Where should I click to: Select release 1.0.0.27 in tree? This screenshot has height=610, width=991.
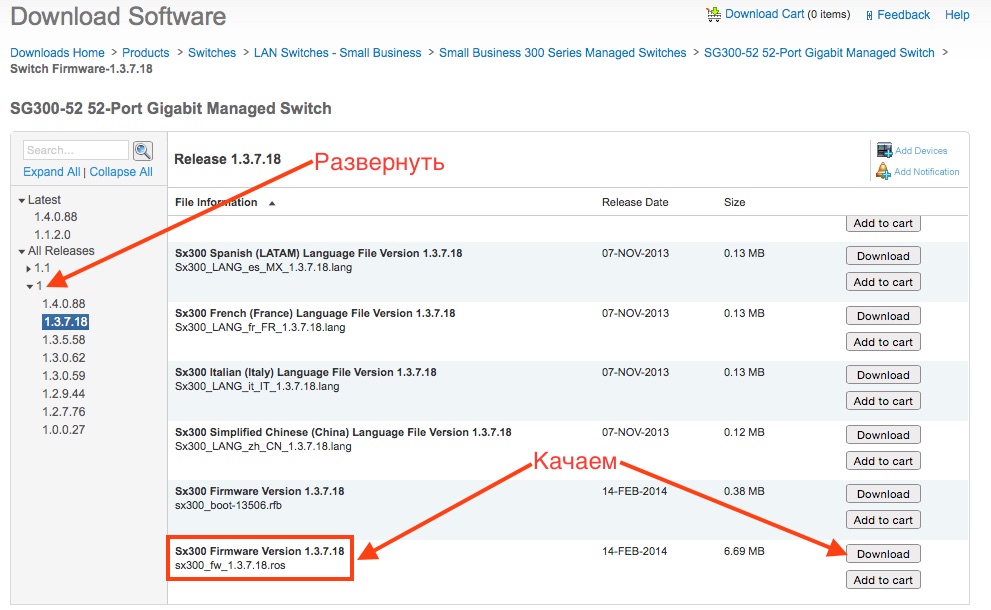click(x=64, y=430)
